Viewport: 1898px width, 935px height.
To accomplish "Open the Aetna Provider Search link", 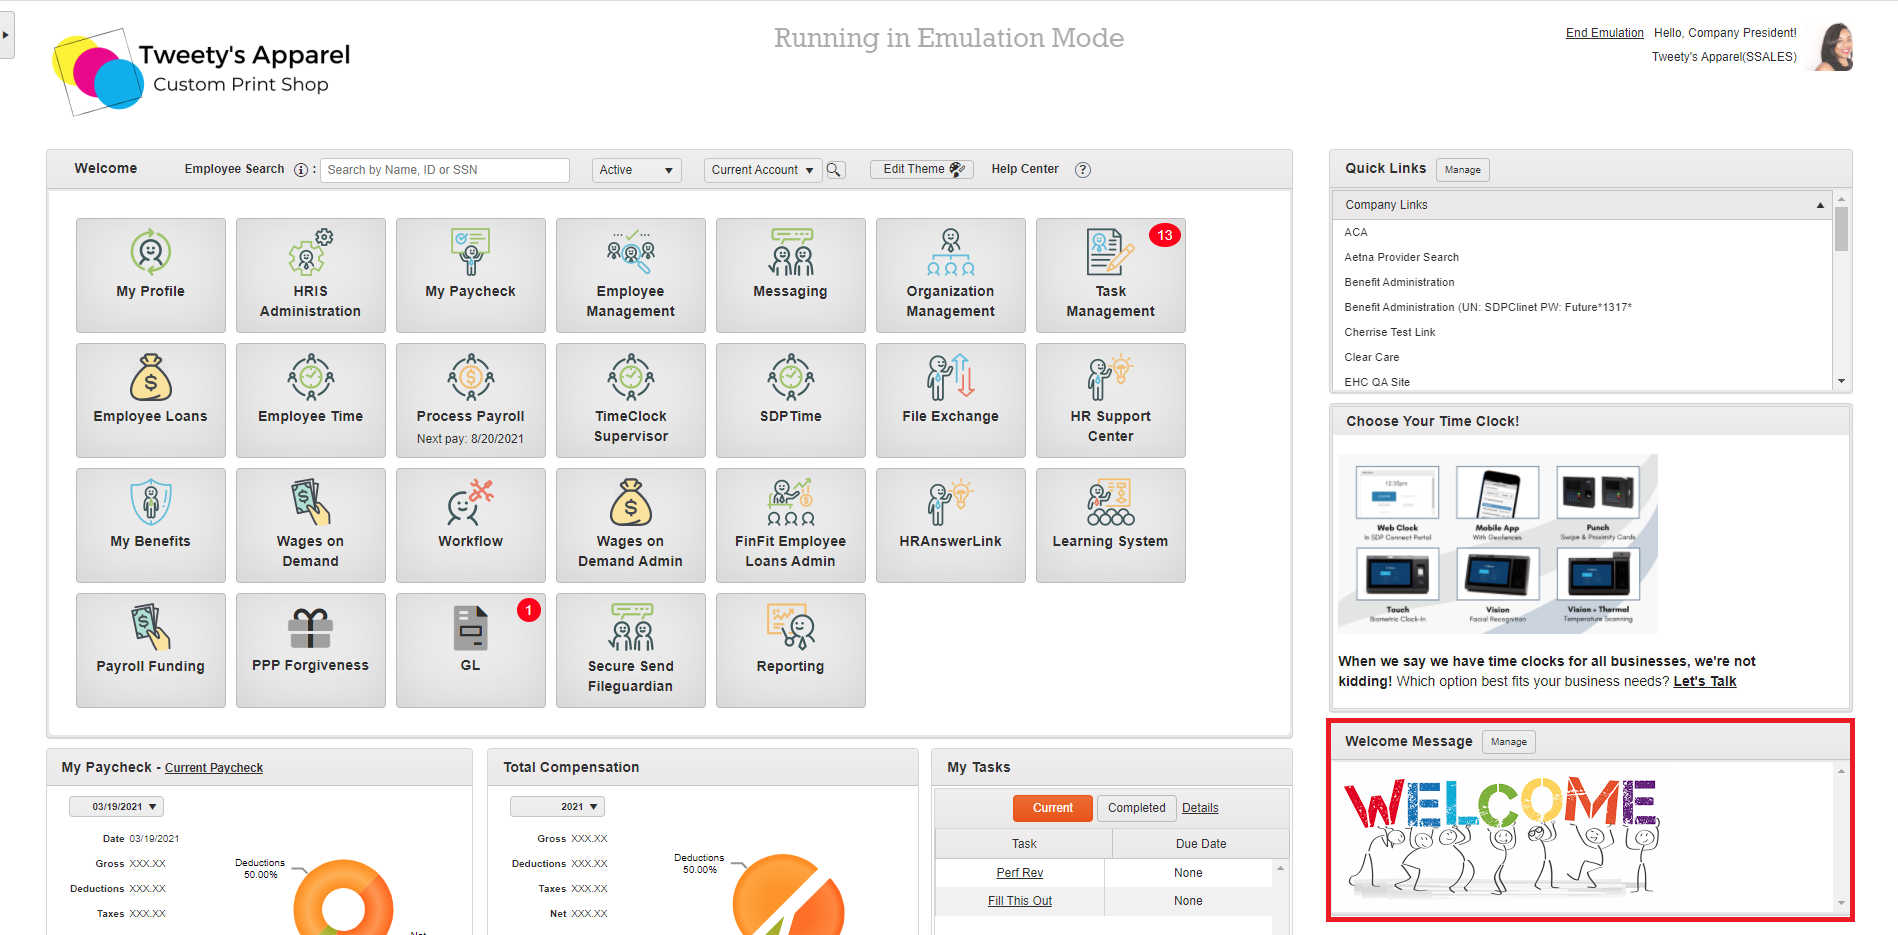I will coord(1401,257).
